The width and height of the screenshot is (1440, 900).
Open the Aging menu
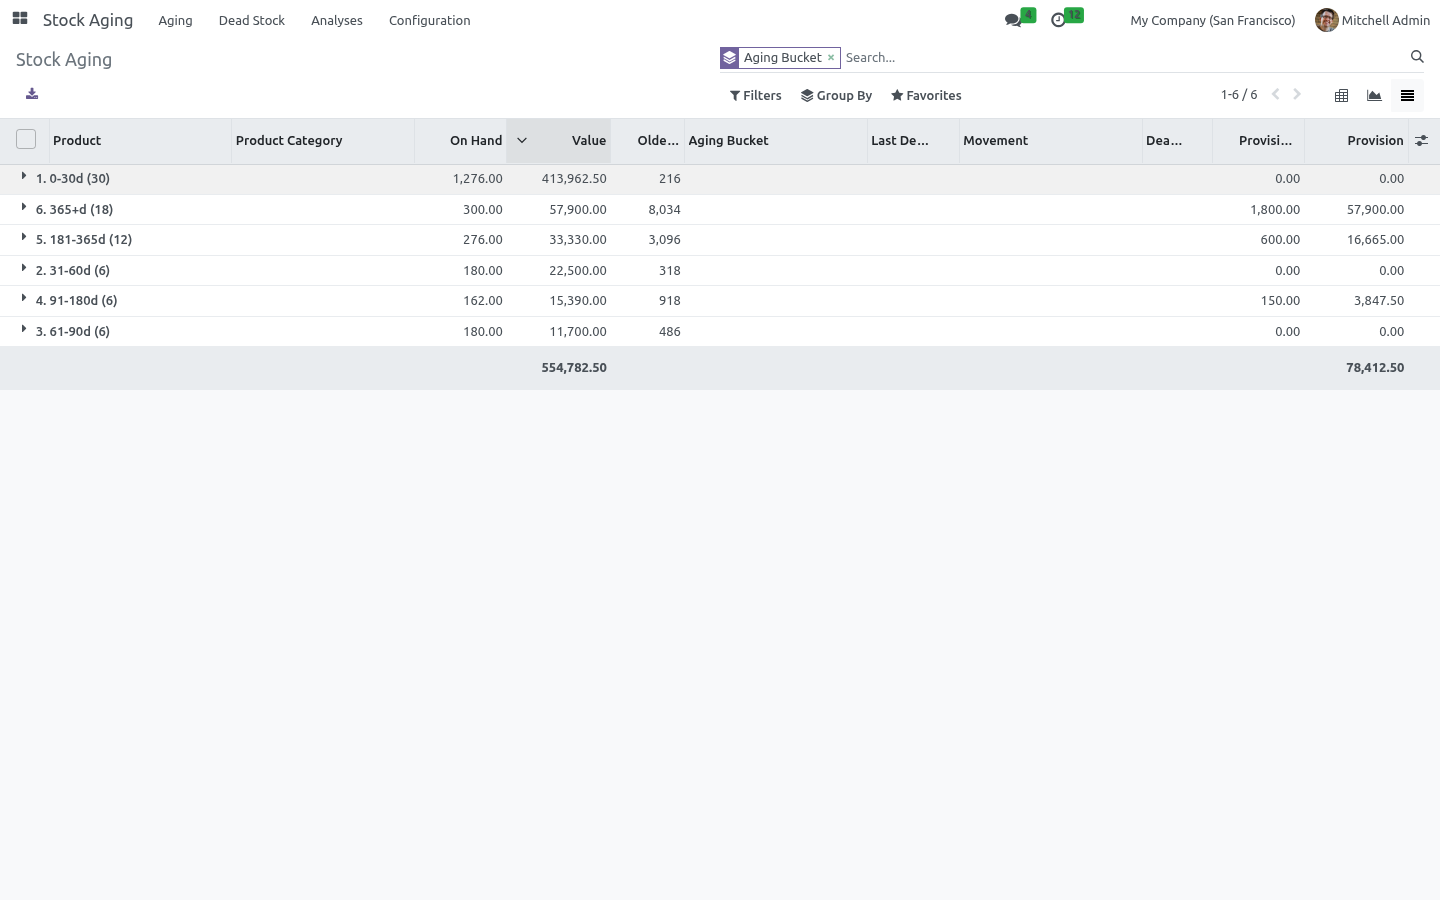(175, 20)
